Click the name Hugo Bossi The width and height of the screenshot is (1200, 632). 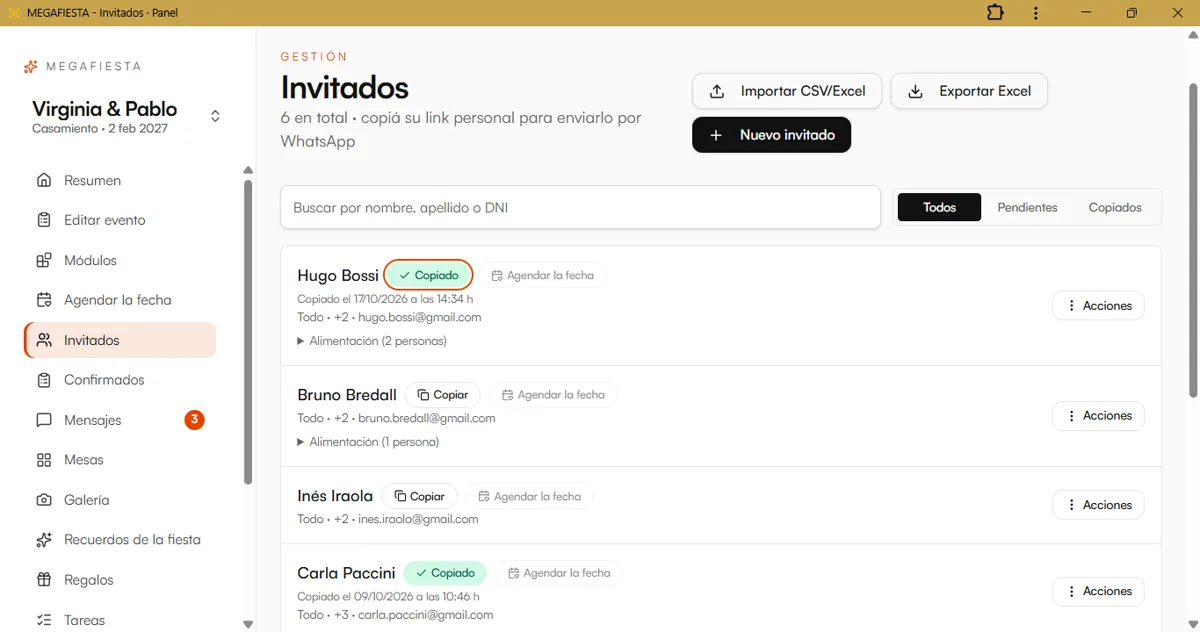pos(338,275)
